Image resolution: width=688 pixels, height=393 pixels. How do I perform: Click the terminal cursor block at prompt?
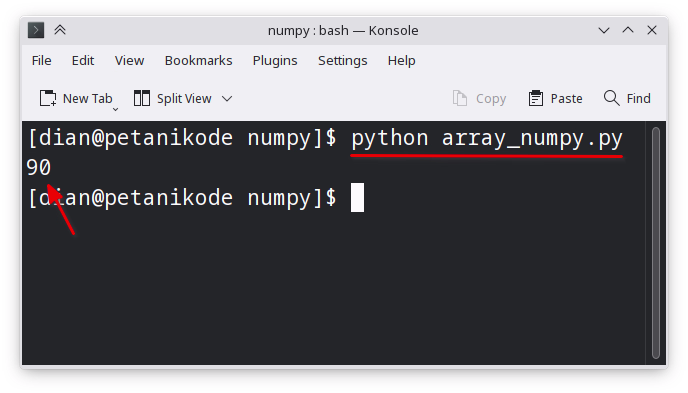(x=357, y=197)
